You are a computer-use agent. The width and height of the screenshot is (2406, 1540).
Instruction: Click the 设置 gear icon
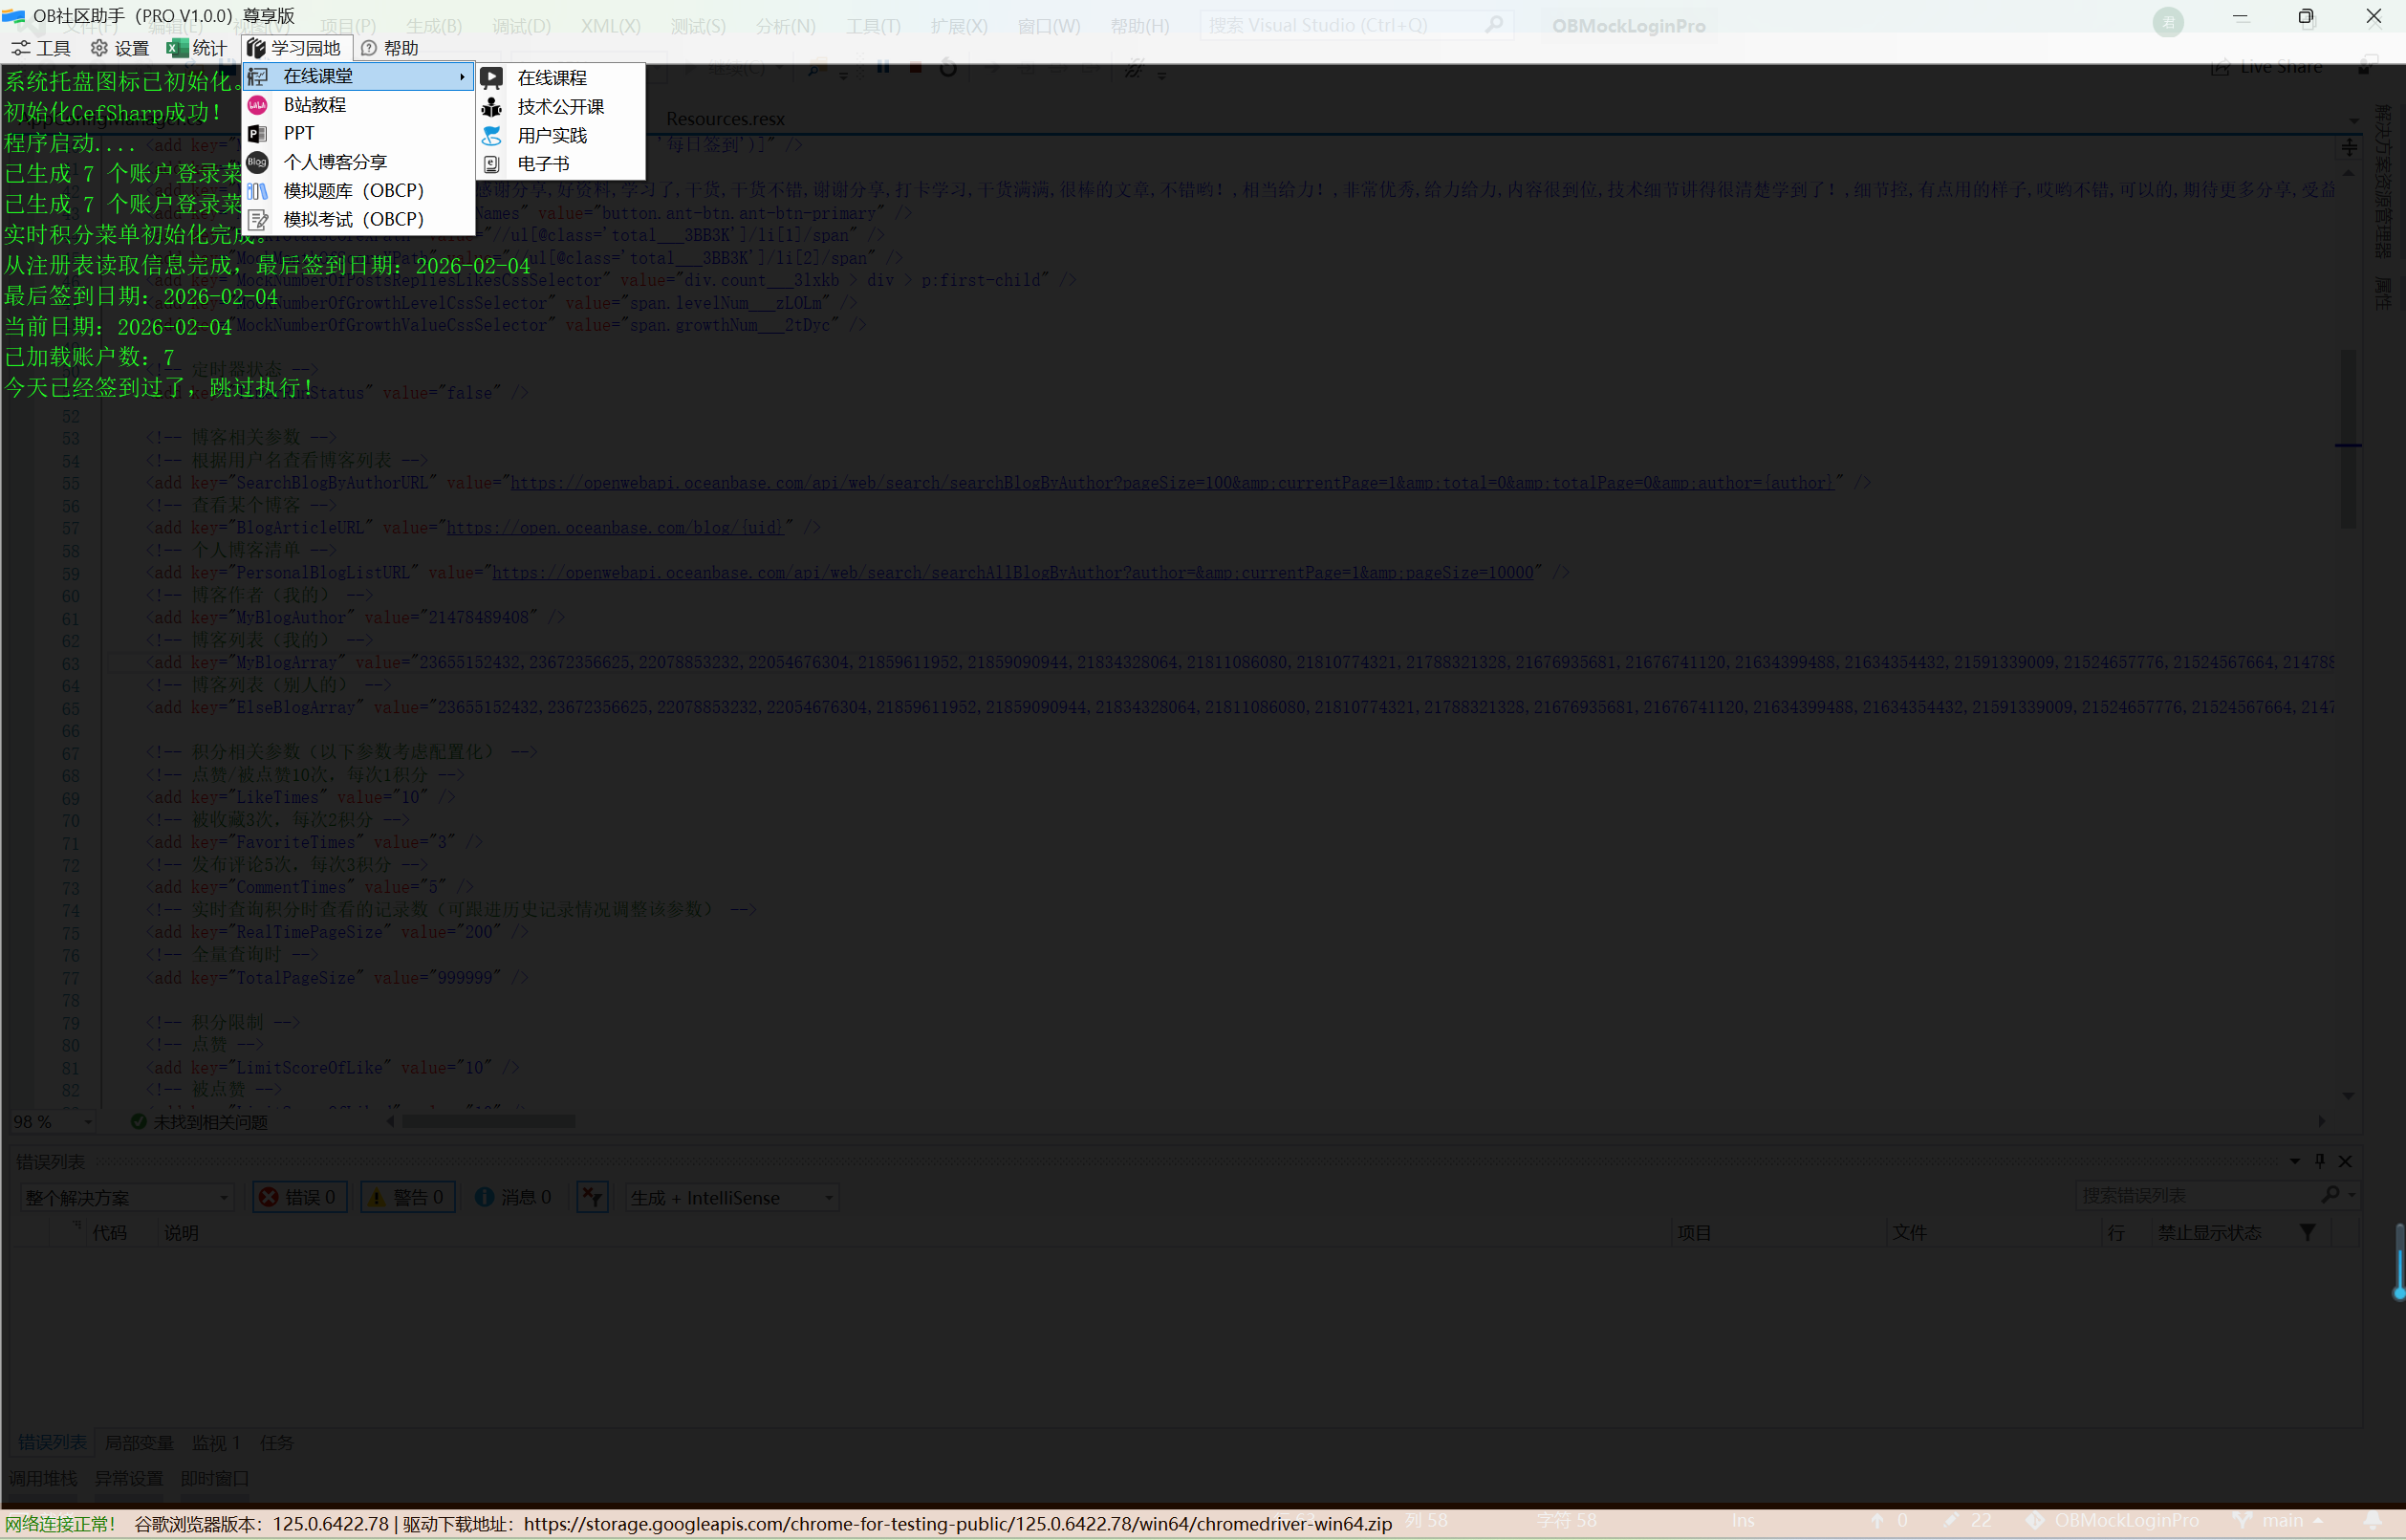coord(99,48)
